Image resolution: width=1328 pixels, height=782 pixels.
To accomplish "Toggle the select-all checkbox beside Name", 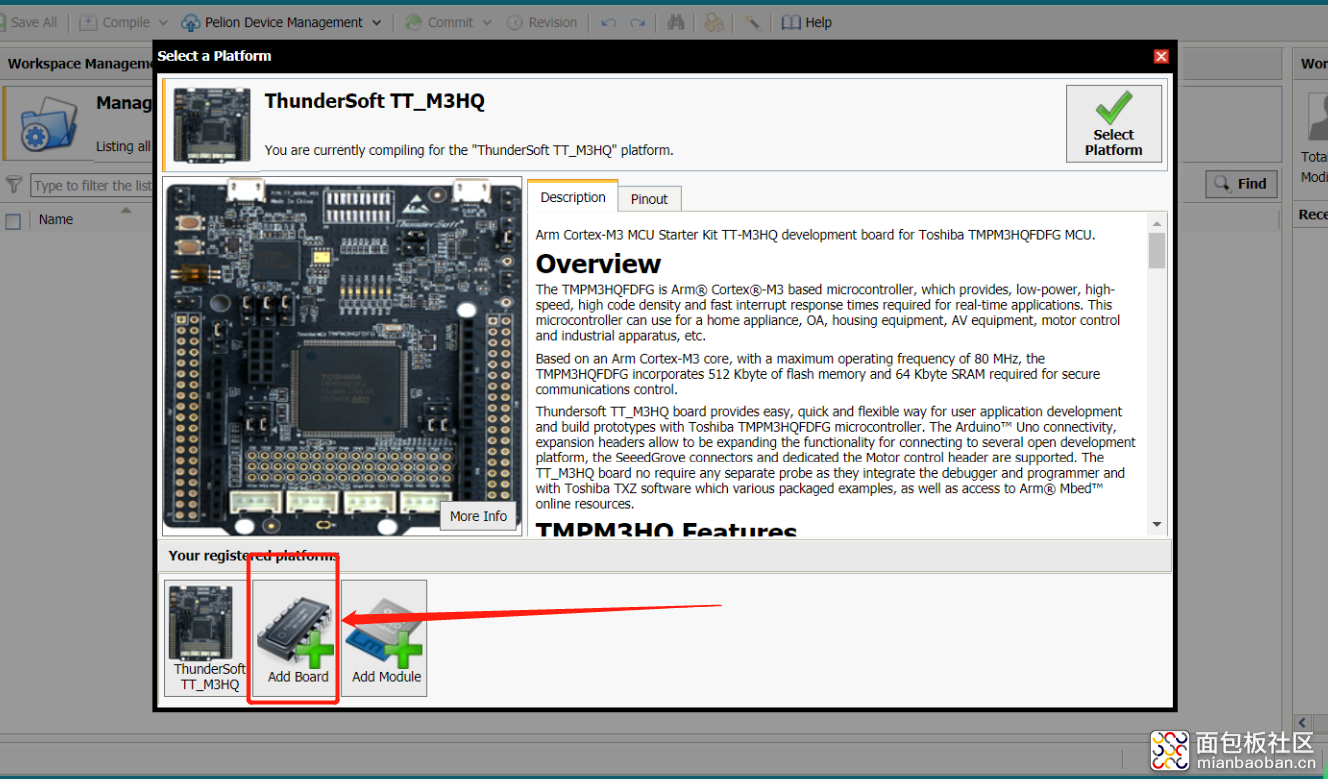I will 13,221.
